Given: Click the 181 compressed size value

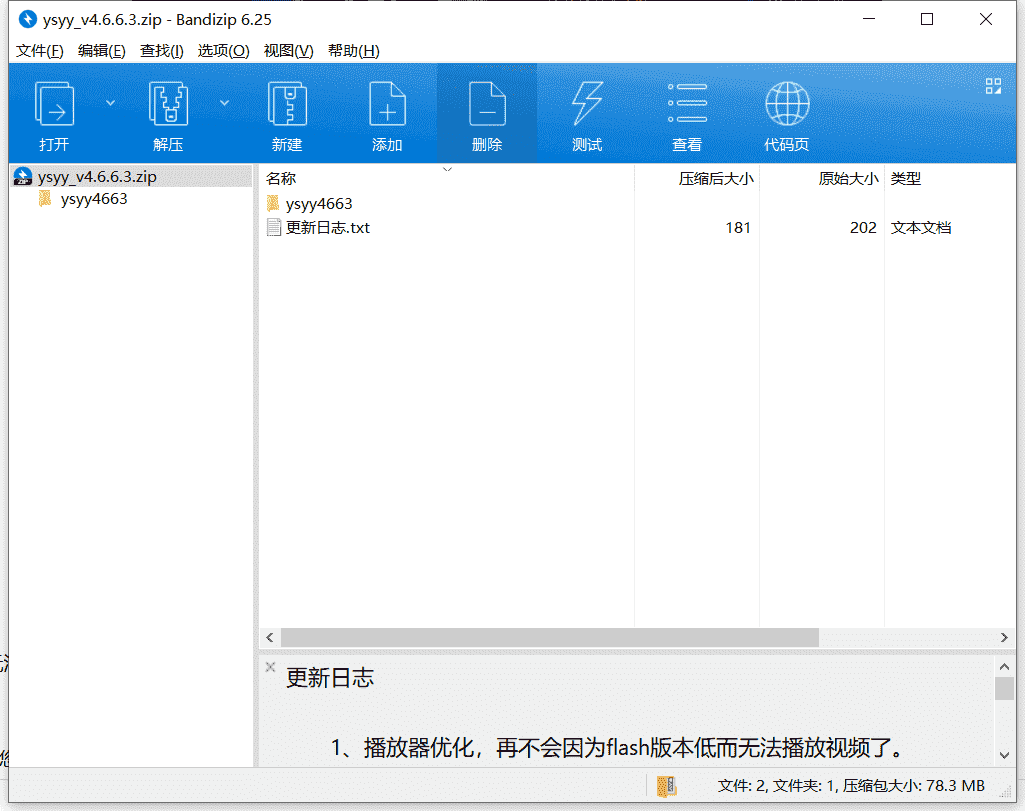Looking at the screenshot, I should (738, 227).
